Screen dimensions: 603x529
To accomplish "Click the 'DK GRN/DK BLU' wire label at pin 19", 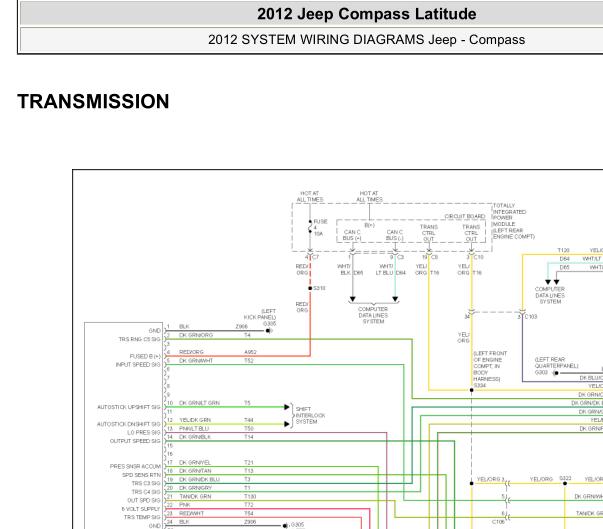I will [x=199, y=479].
